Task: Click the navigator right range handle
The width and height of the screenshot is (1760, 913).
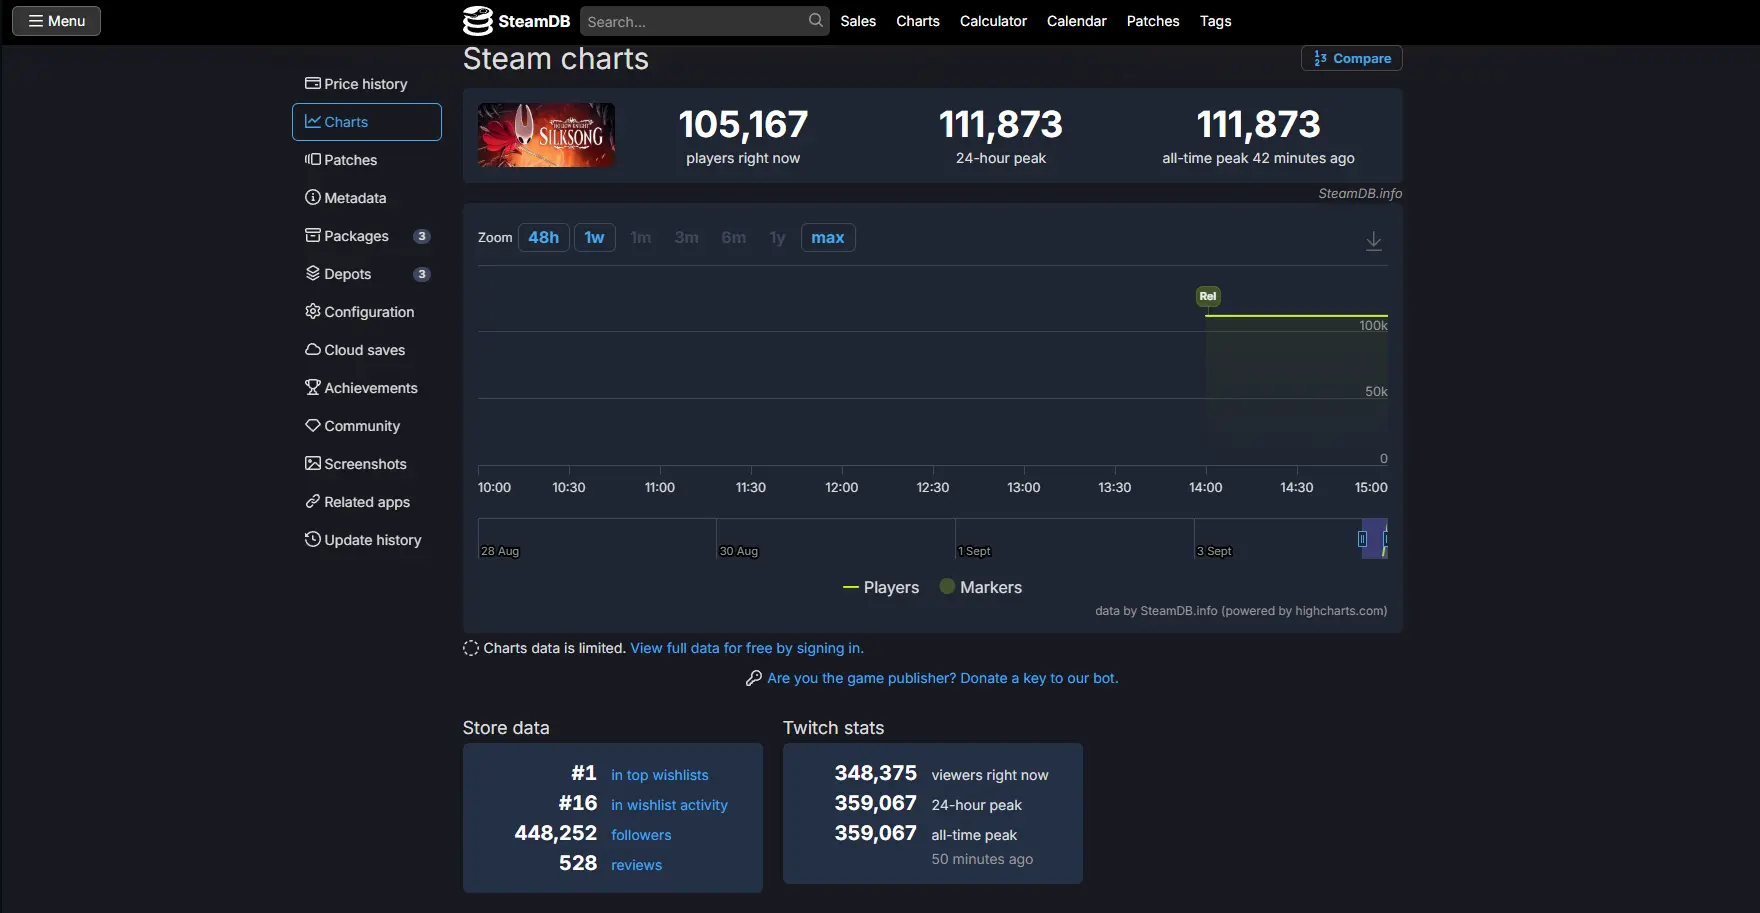Action: pyautogui.click(x=1386, y=539)
